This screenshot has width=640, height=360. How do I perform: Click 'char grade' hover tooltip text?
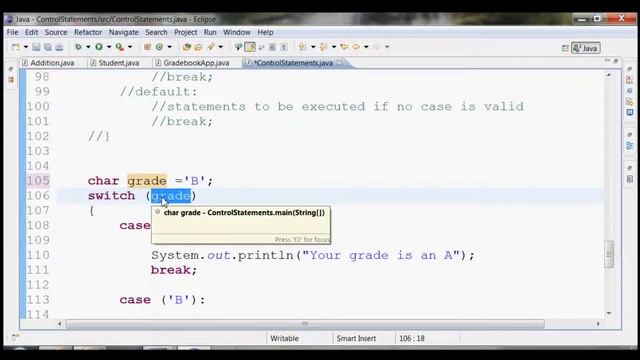(244, 213)
